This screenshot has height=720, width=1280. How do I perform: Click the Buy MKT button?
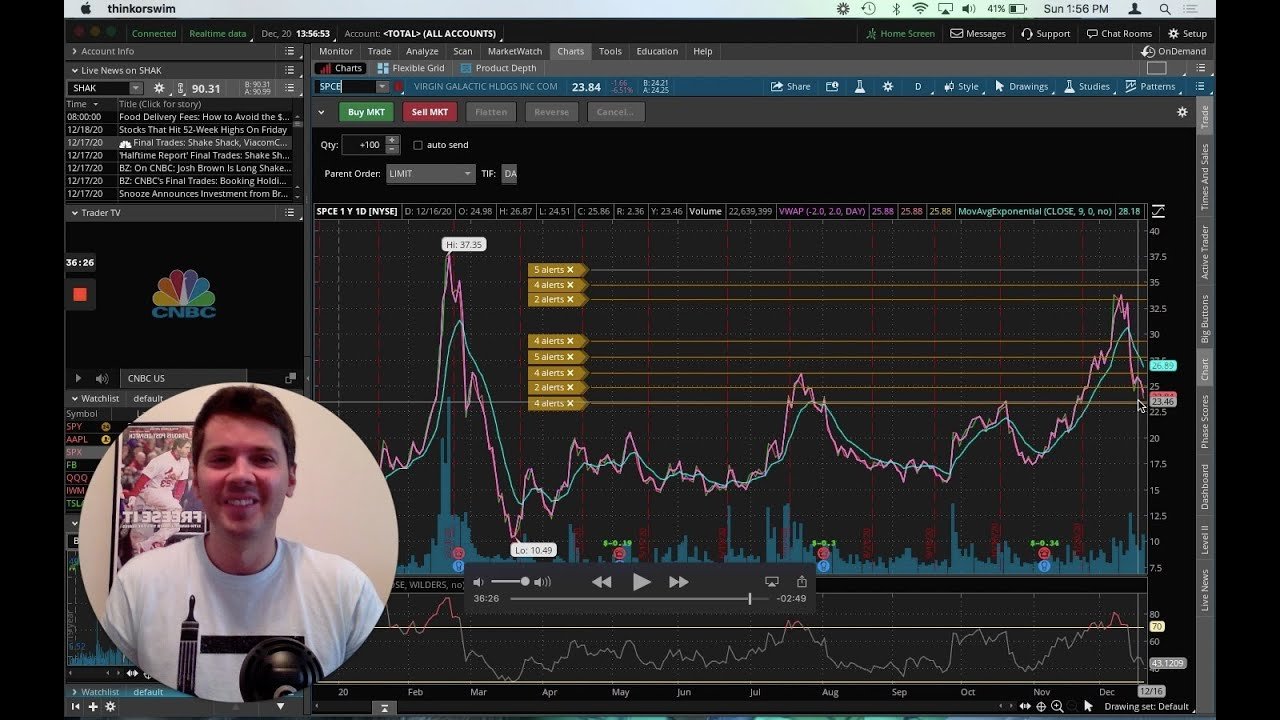coord(366,112)
